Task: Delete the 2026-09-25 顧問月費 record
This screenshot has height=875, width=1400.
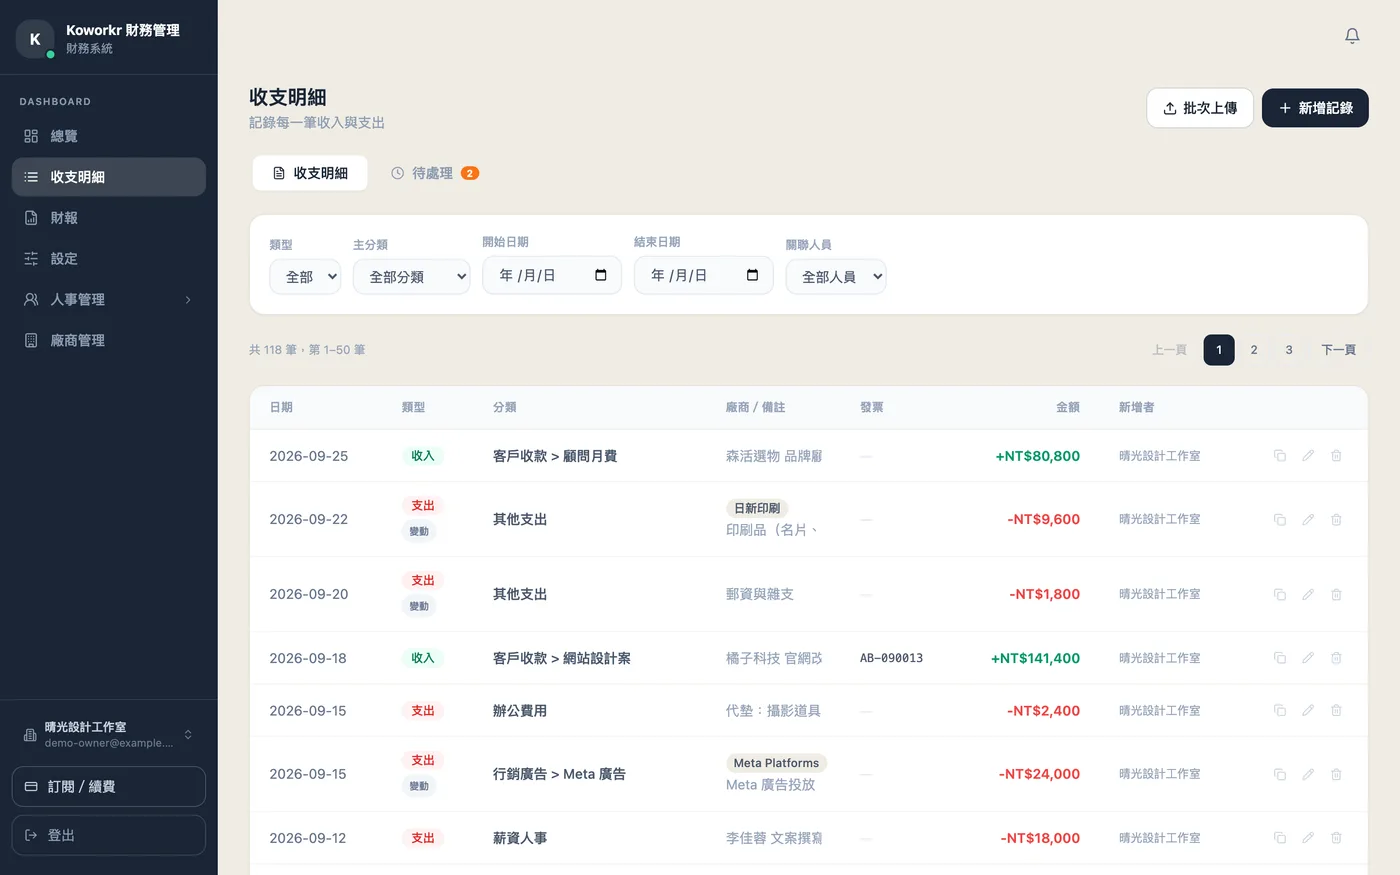Action: (x=1336, y=456)
